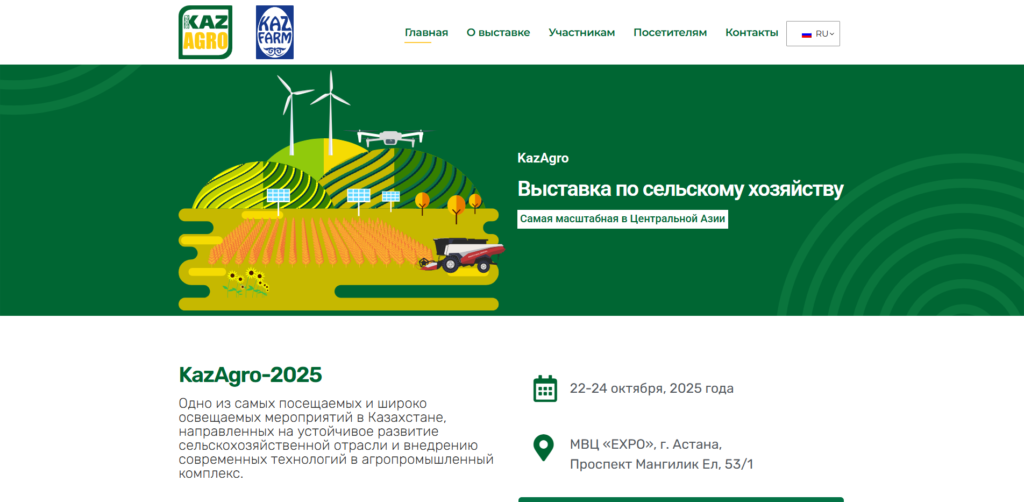The height and width of the screenshot is (502, 1024).
Task: Click the location pin icon
Action: [543, 449]
